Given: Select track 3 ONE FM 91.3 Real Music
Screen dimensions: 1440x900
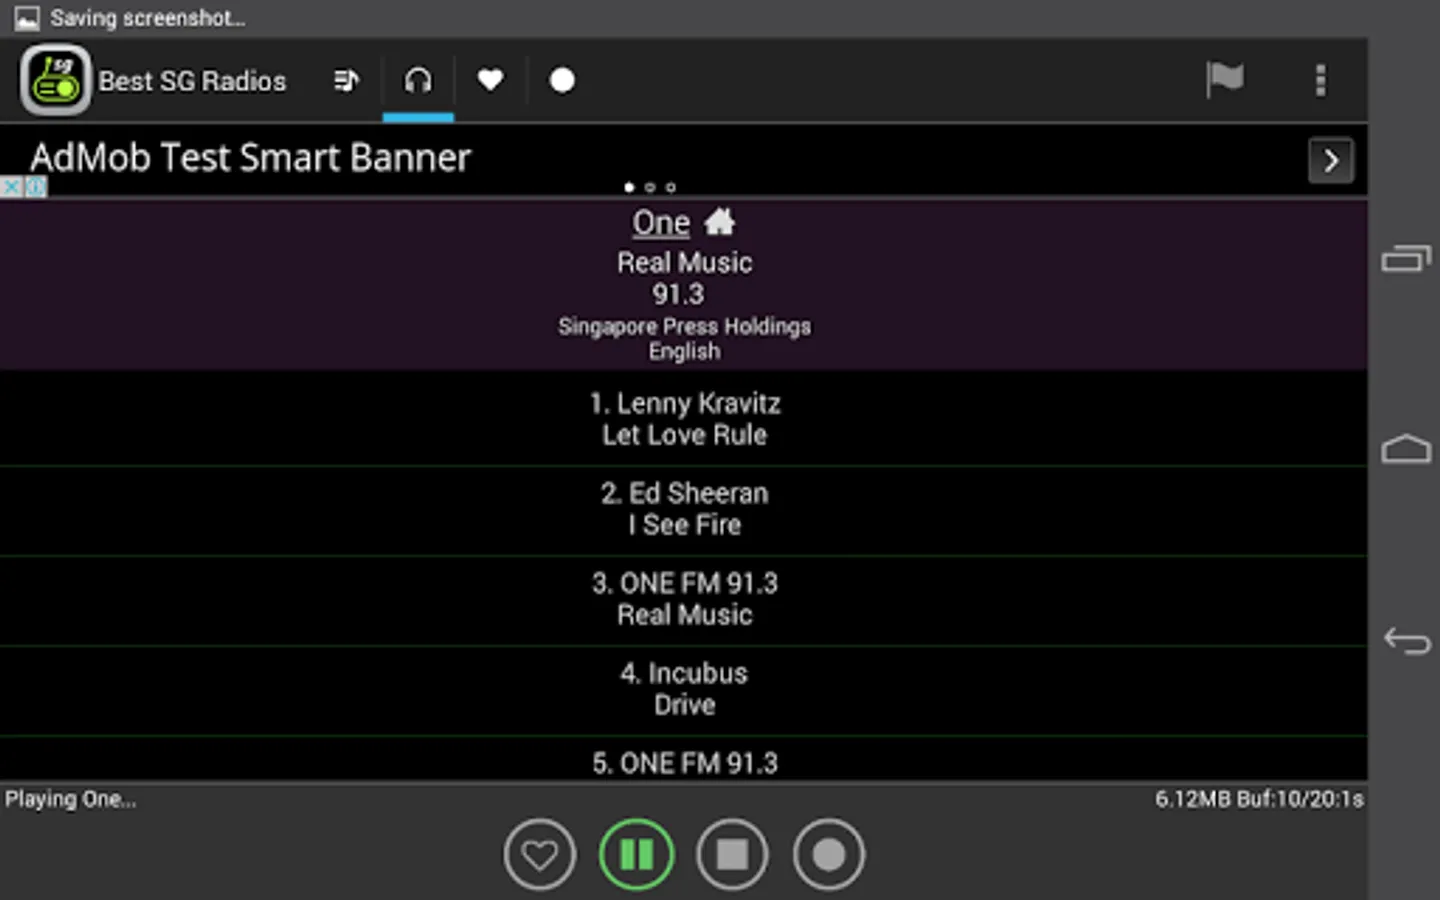Looking at the screenshot, I should pyautogui.click(x=684, y=599).
